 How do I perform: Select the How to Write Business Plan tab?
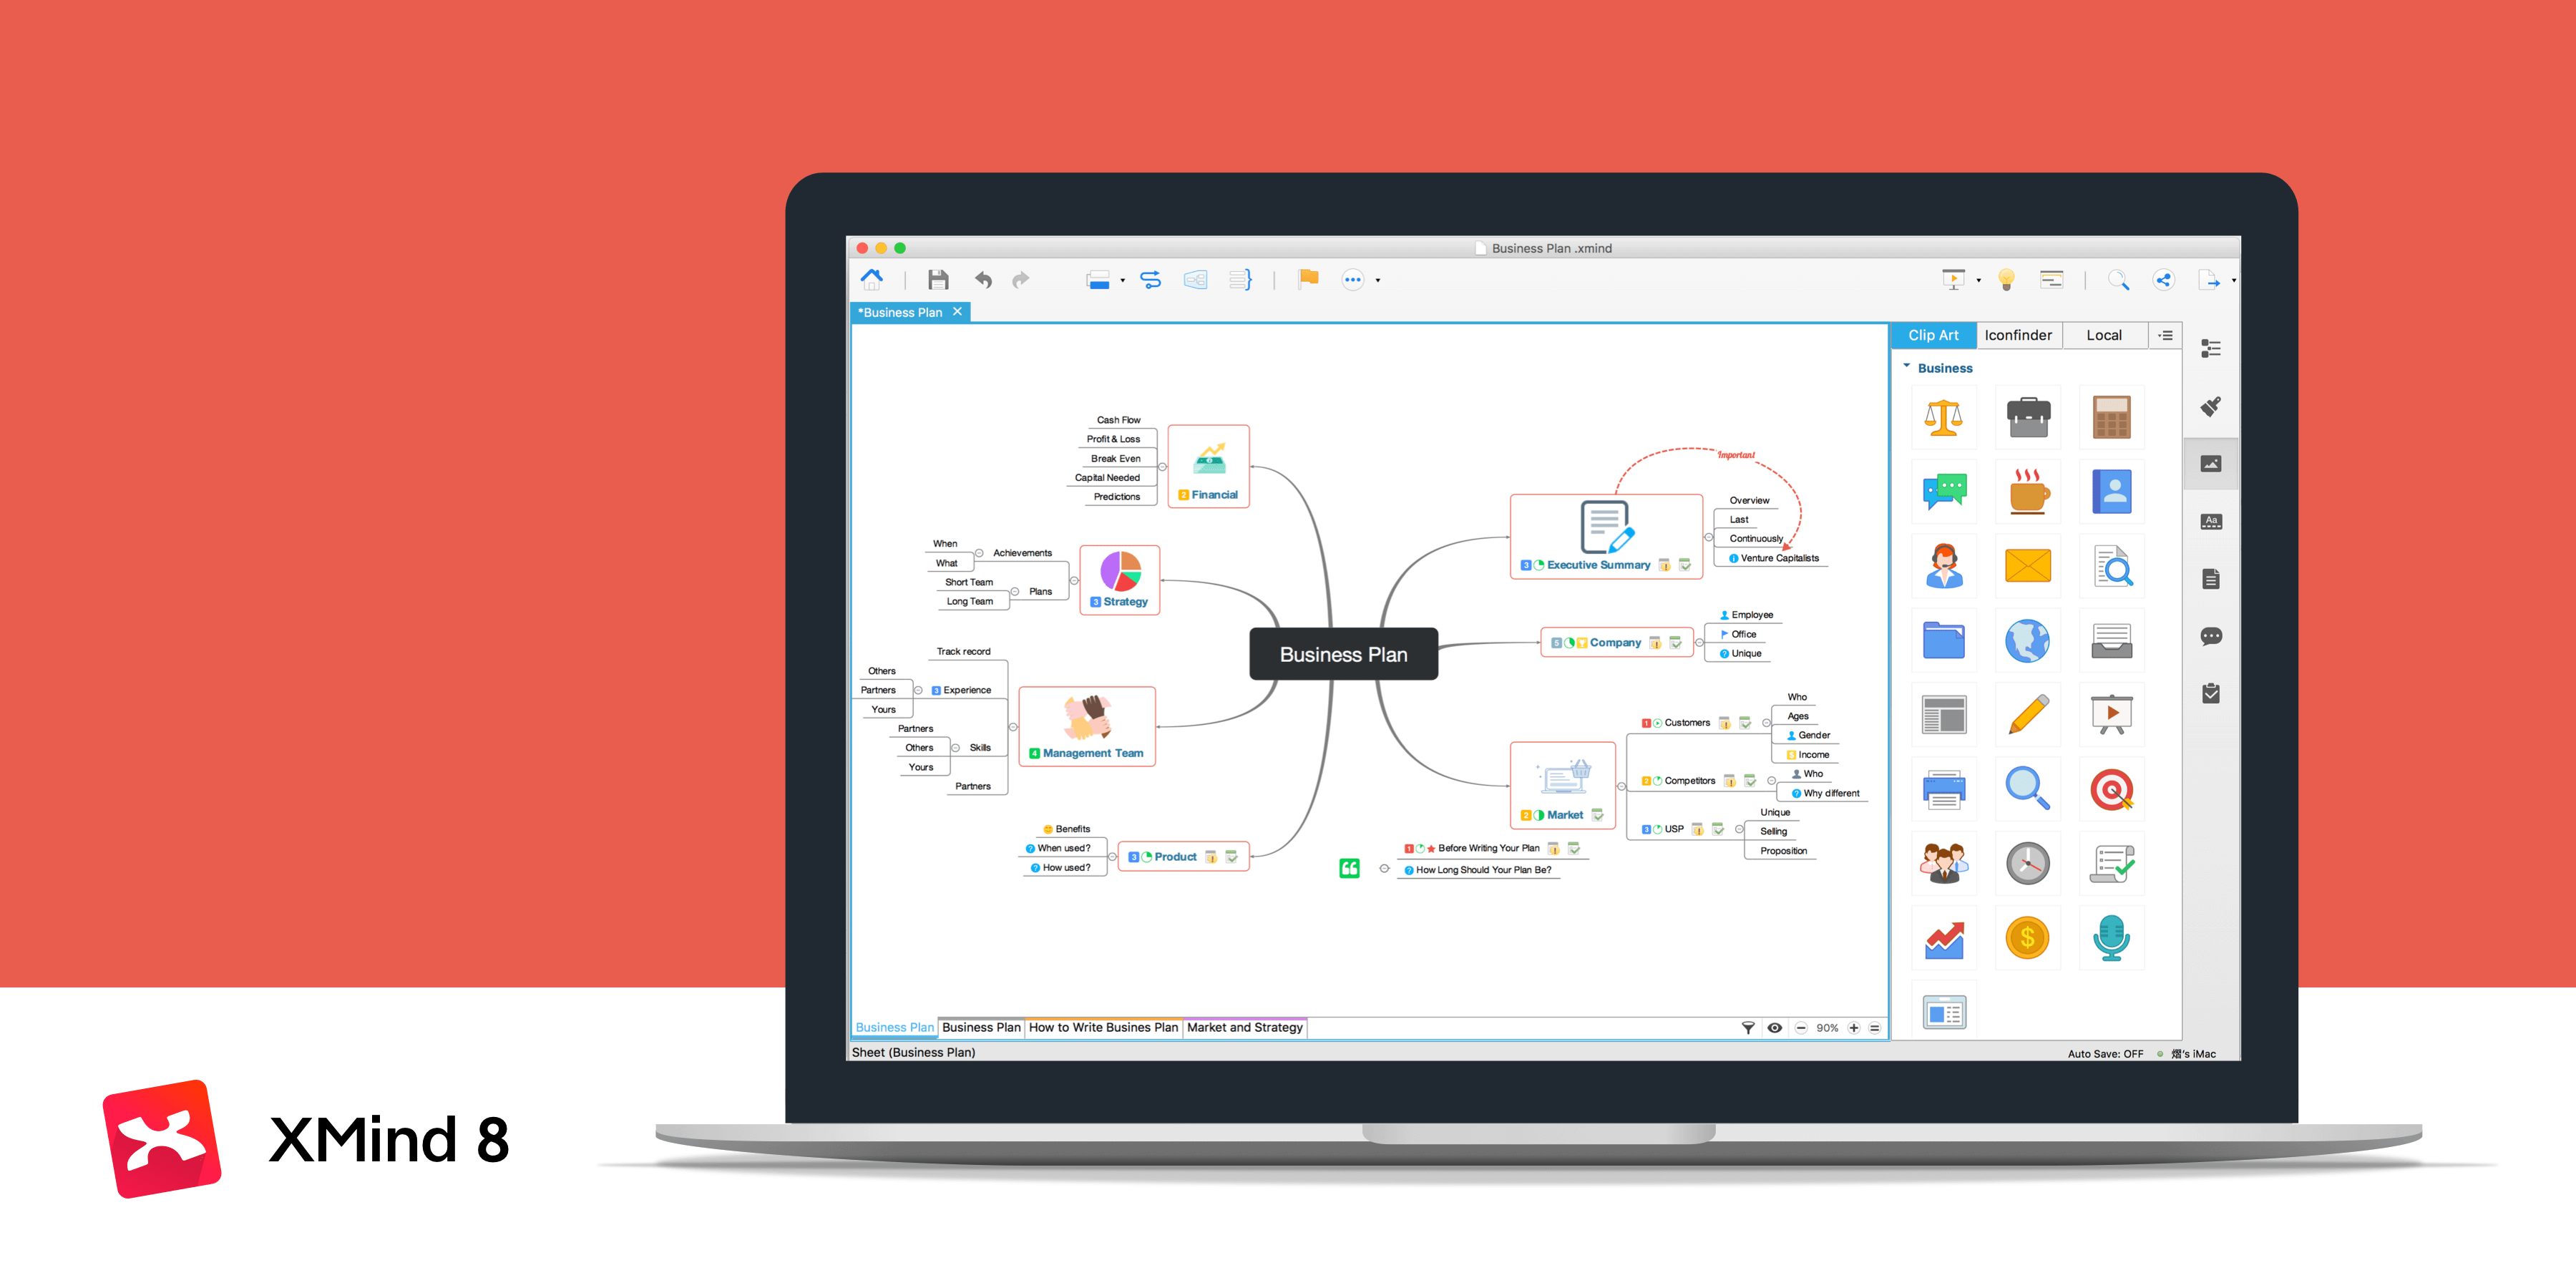pyautogui.click(x=1099, y=1028)
